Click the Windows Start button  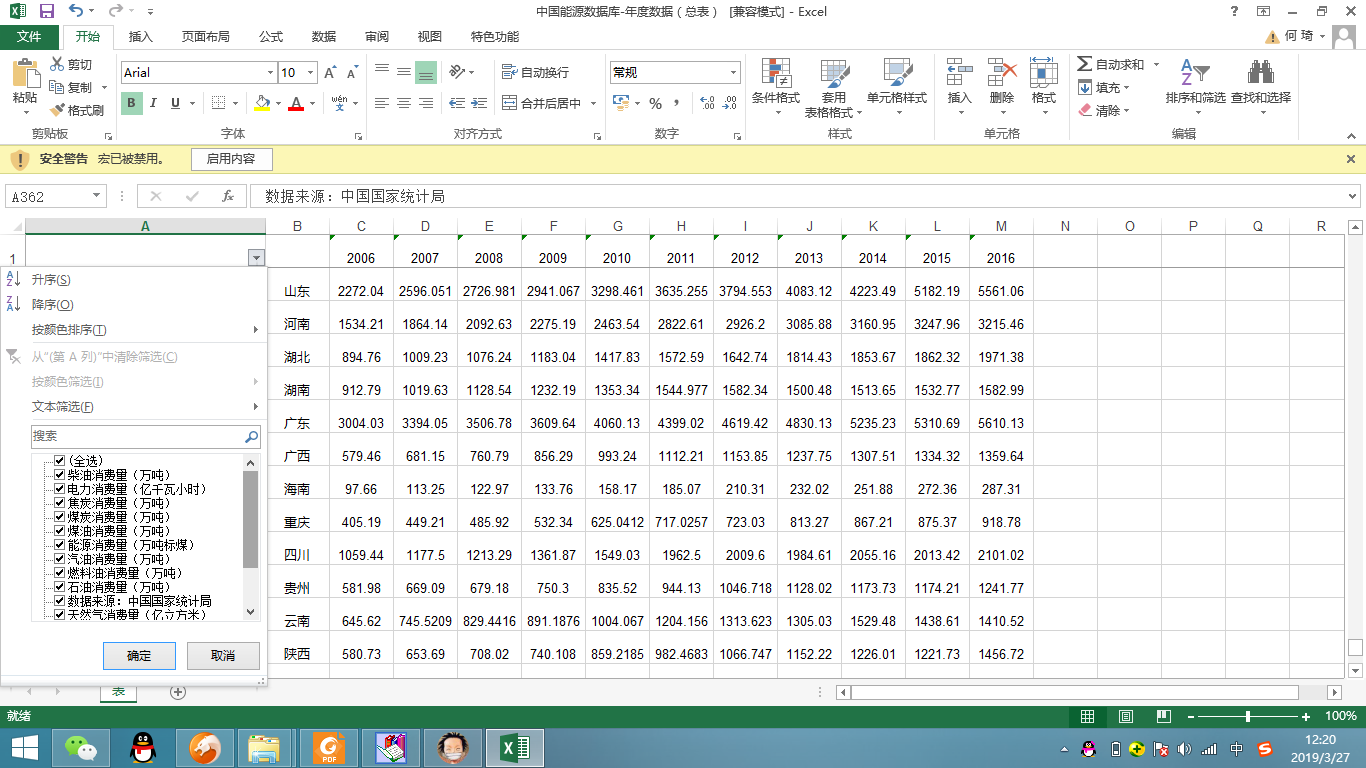[24, 747]
